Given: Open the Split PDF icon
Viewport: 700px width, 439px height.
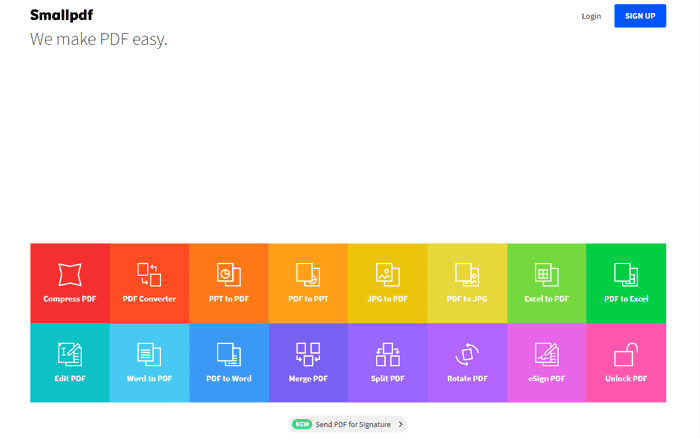Looking at the screenshot, I should click(x=388, y=354).
